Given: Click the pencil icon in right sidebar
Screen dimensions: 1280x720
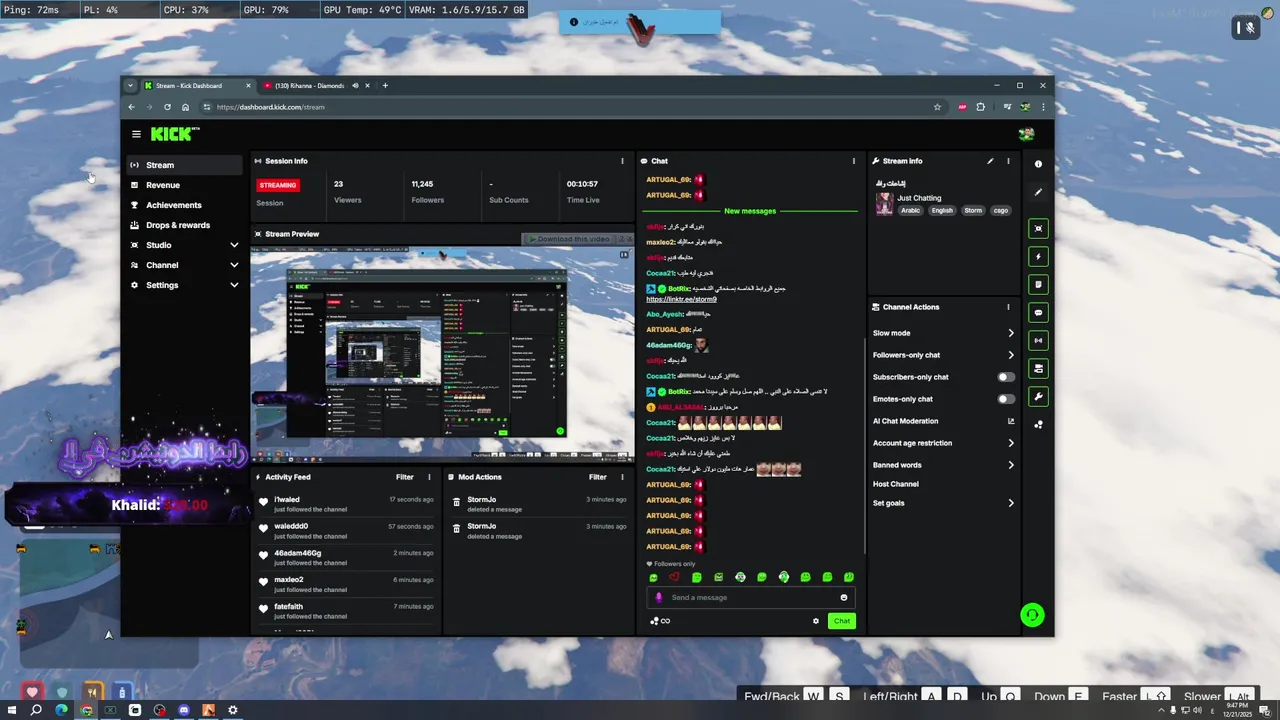Looking at the screenshot, I should pyautogui.click(x=1038, y=192).
